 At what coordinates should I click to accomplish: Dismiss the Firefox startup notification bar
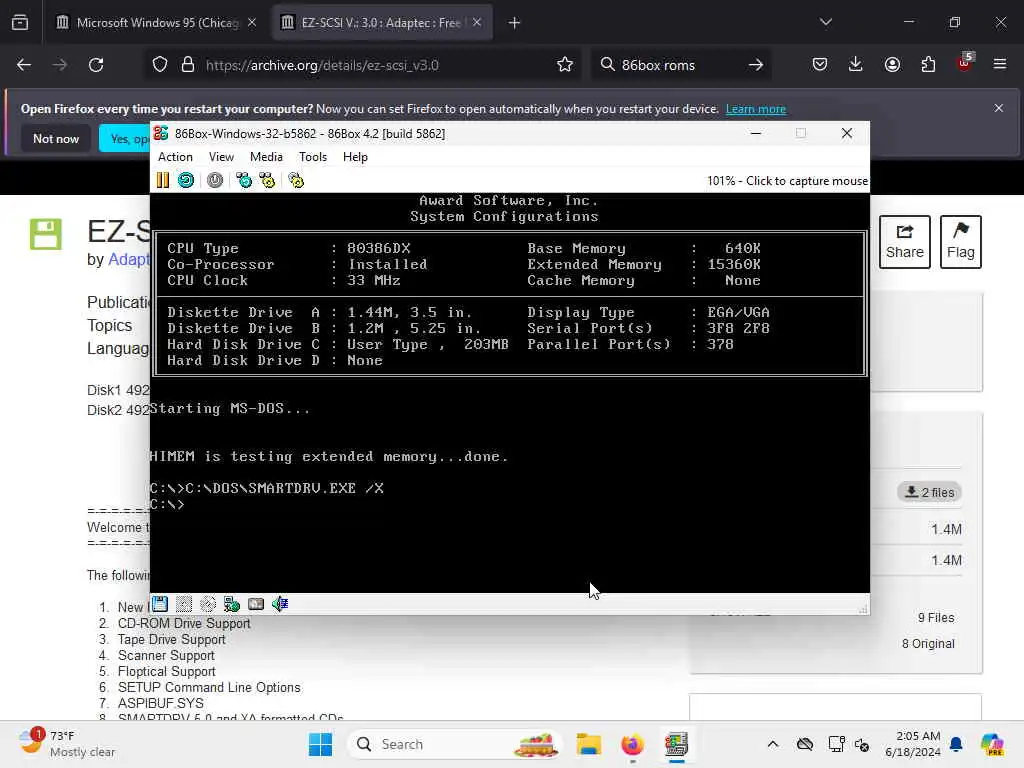coord(999,108)
